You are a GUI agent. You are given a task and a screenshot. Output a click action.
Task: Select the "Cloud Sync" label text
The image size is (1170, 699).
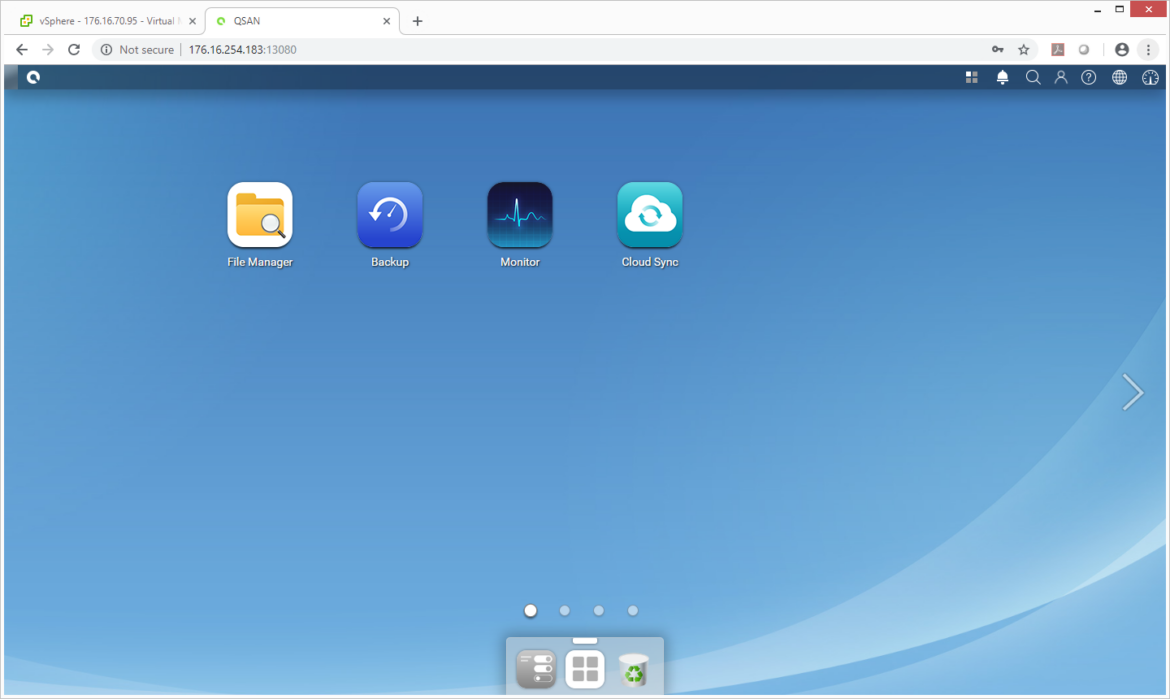(650, 262)
